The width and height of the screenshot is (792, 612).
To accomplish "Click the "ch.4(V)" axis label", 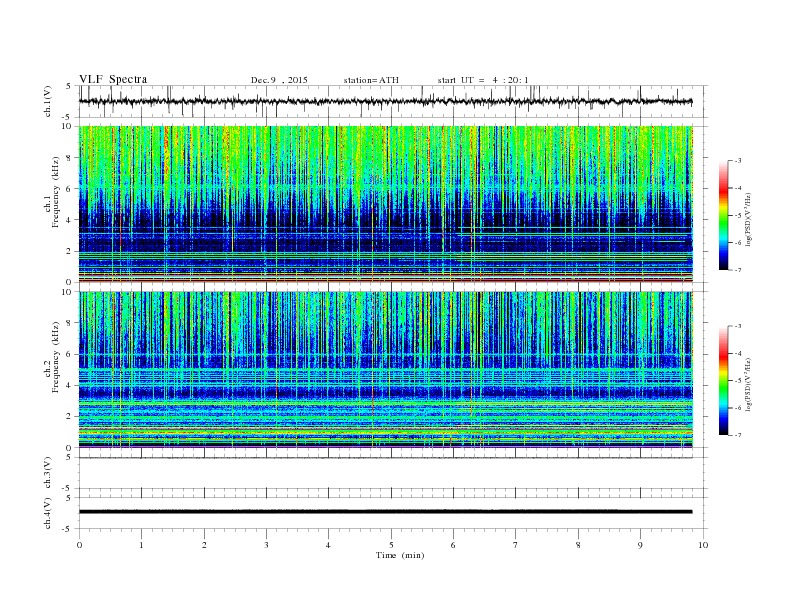I will point(48,513).
